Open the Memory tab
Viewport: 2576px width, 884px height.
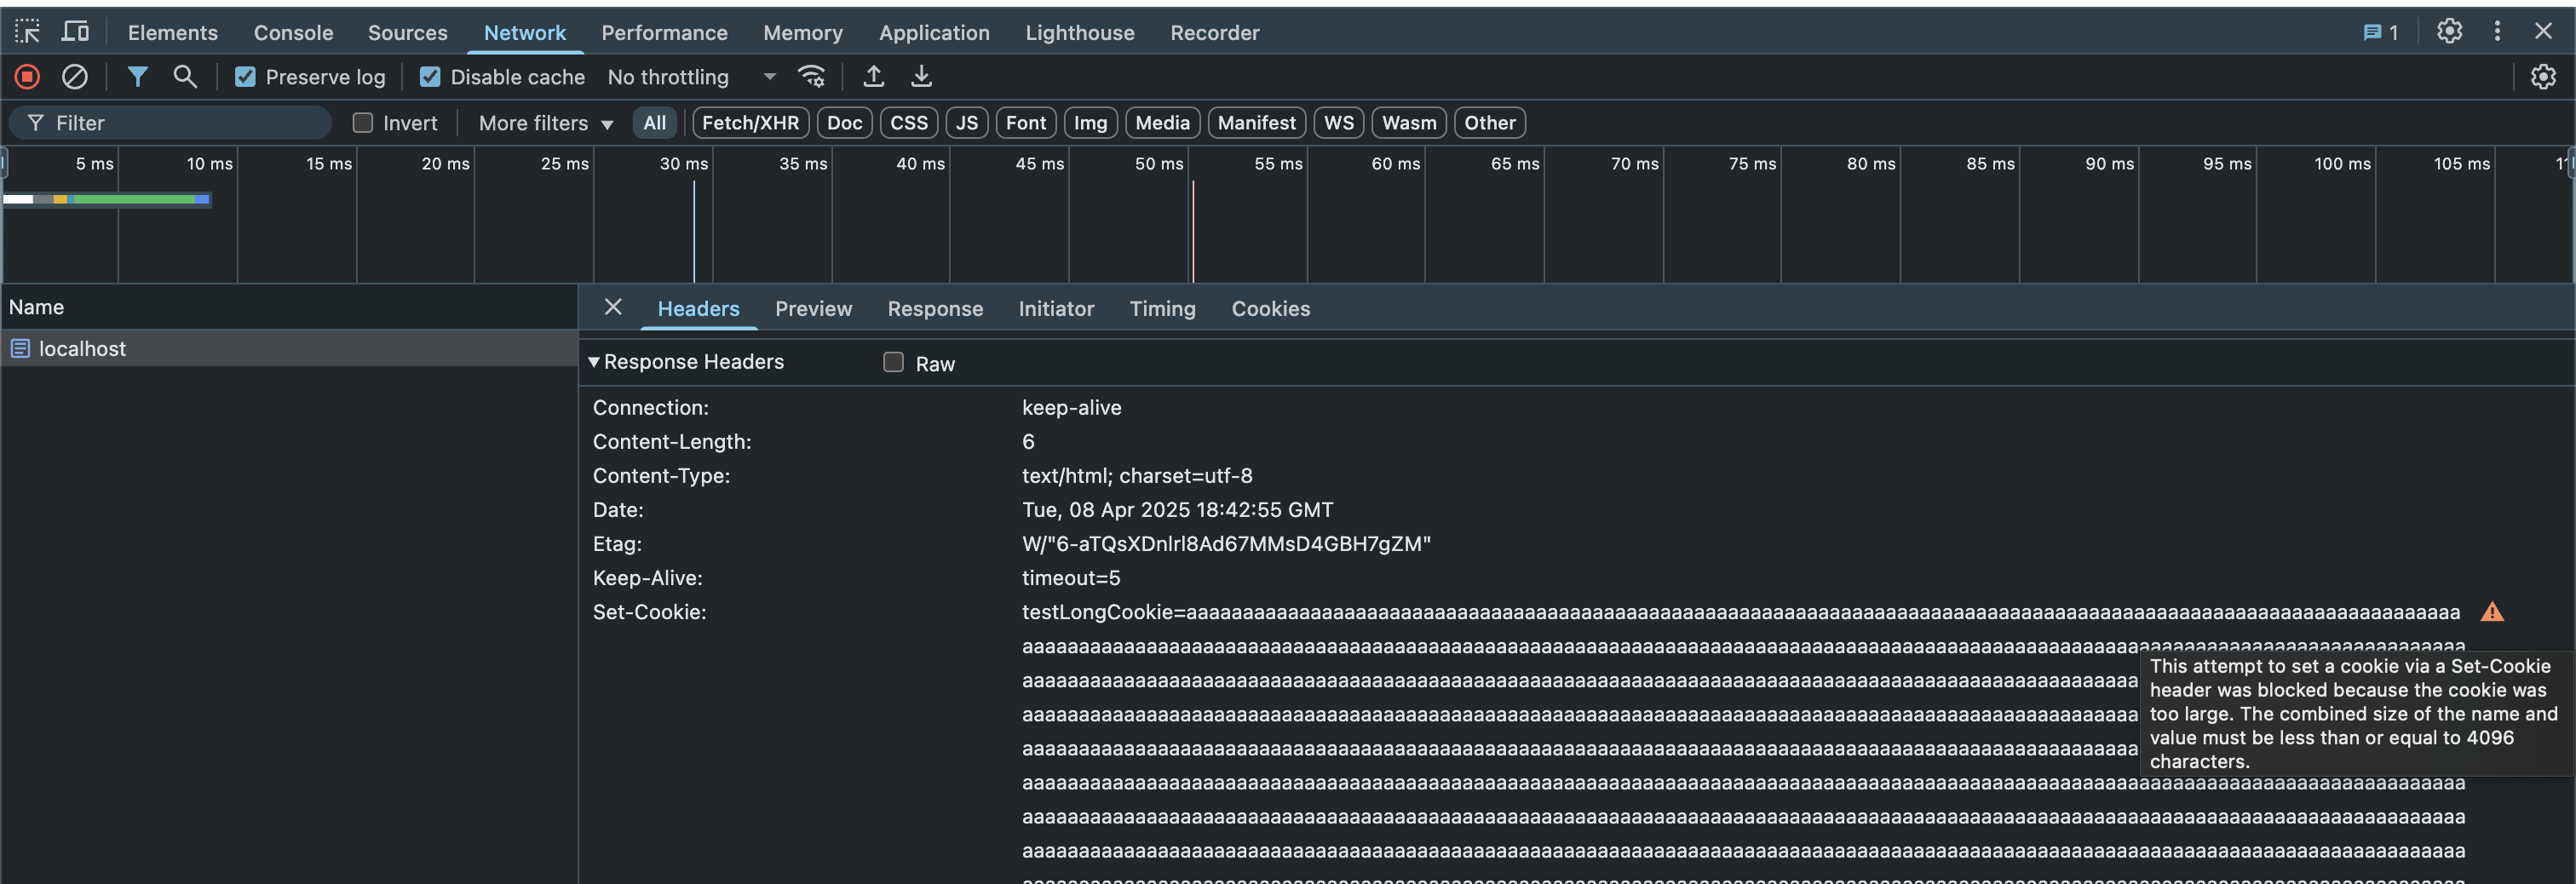(803, 33)
